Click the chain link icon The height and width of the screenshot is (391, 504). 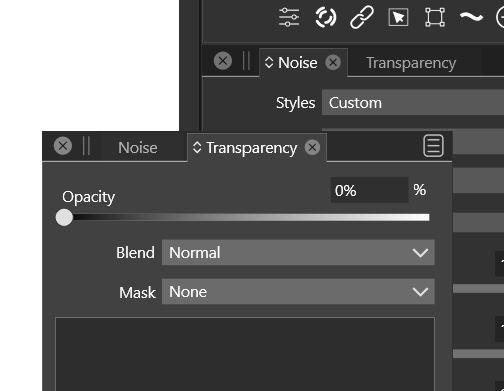coord(362,17)
